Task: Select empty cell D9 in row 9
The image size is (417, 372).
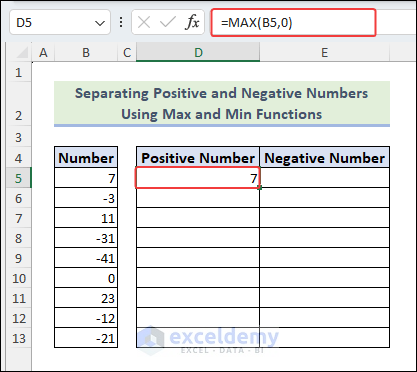Action: coord(198,258)
